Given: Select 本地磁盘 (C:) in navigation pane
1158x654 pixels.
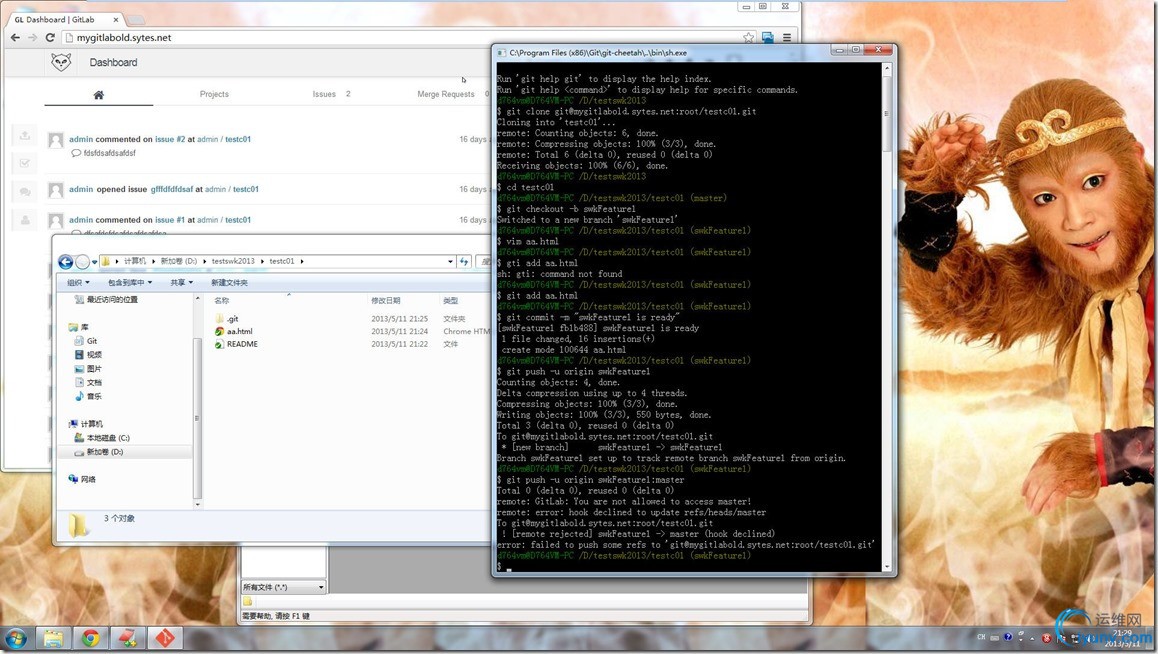Looking at the screenshot, I should pyautogui.click(x=103, y=438).
